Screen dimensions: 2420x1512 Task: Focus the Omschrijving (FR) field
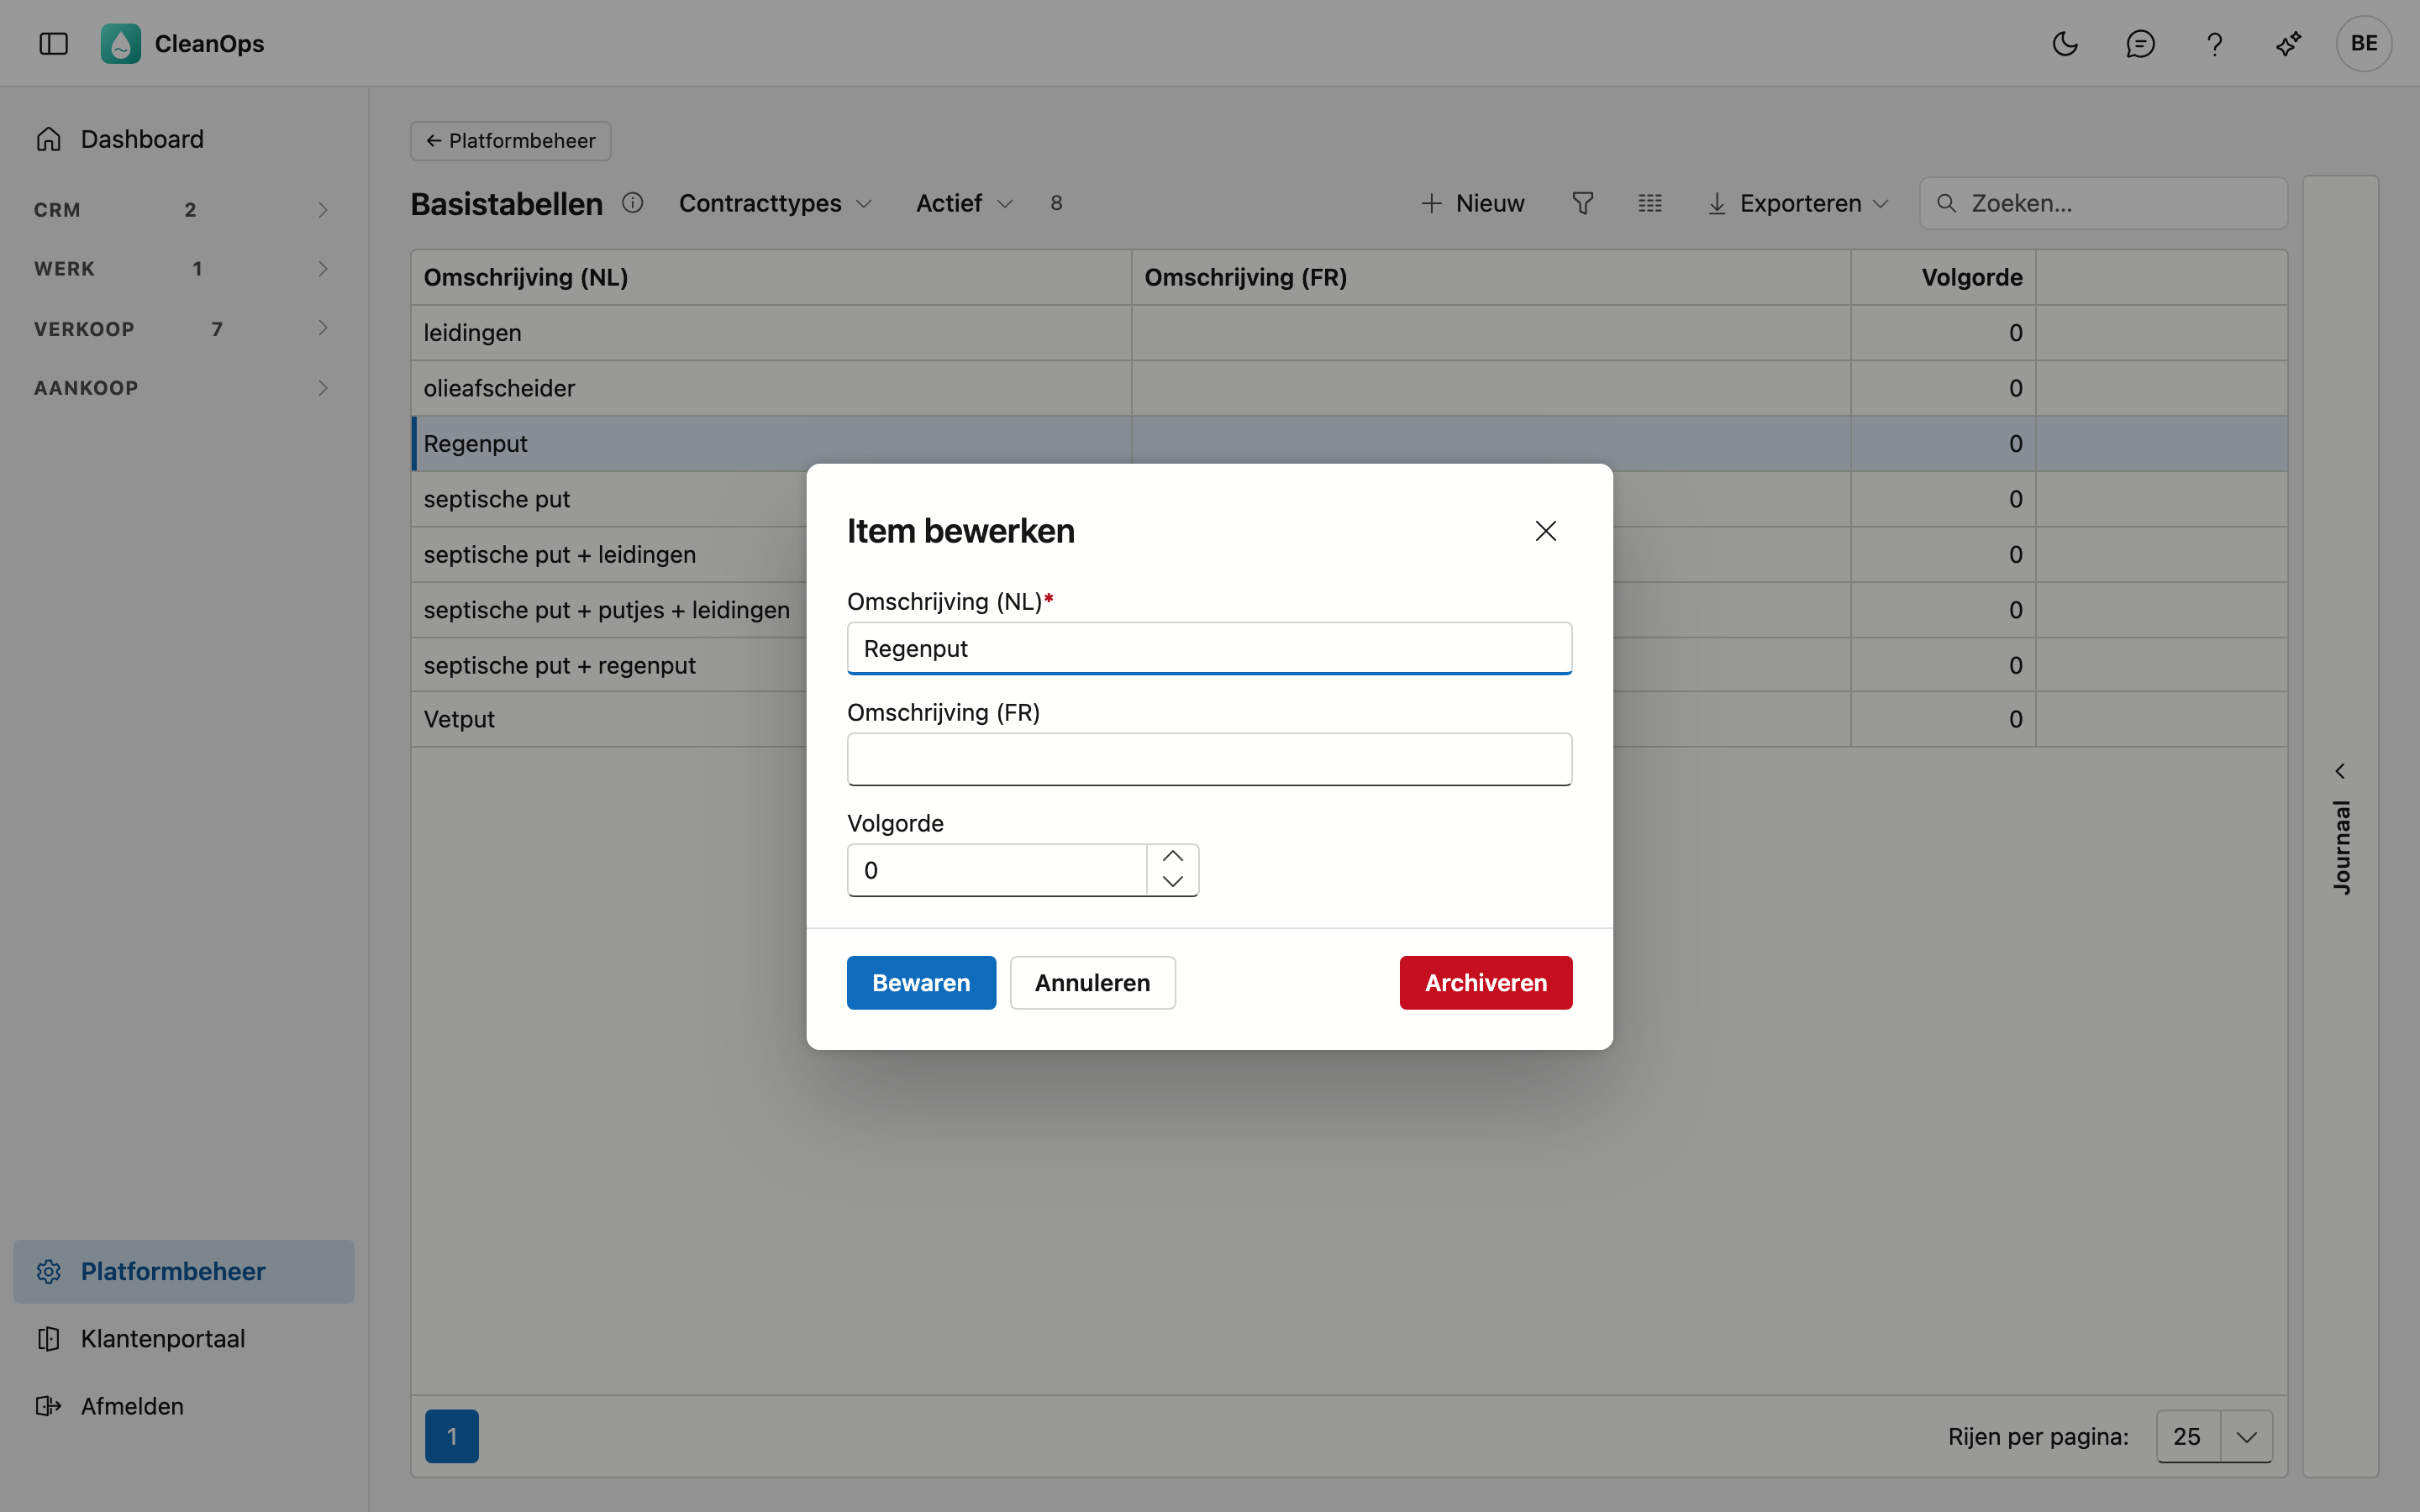click(x=1209, y=759)
